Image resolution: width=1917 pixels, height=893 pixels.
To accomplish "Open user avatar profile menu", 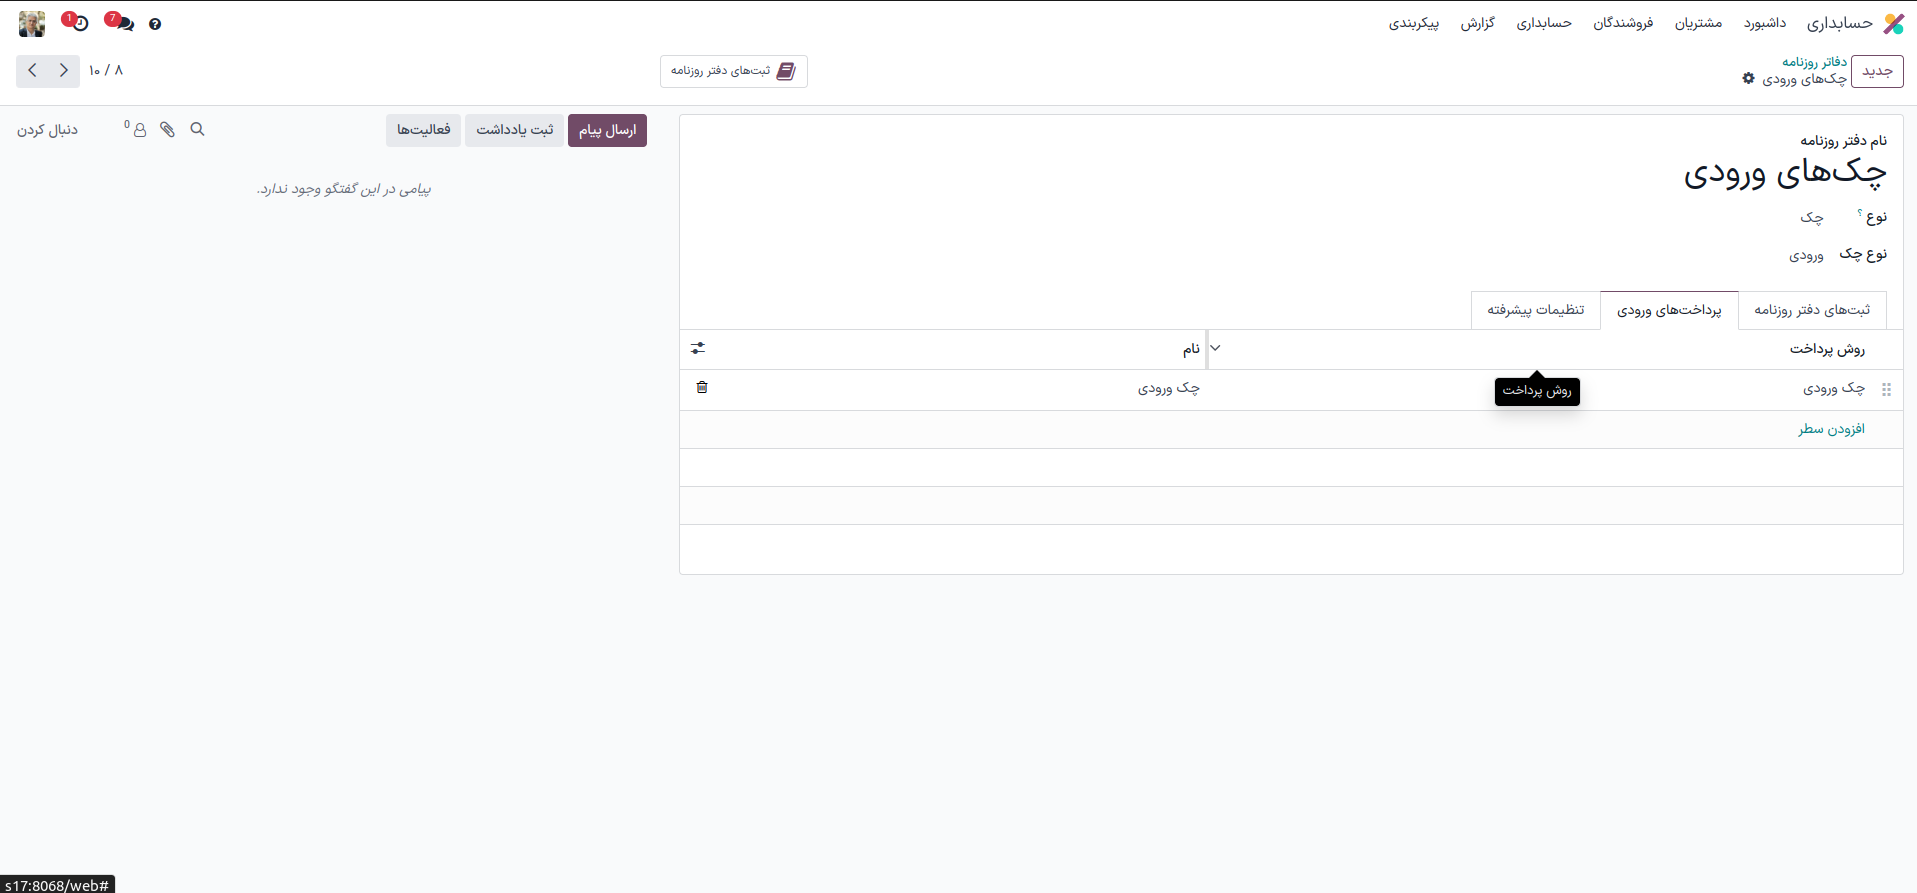I will pyautogui.click(x=32, y=23).
